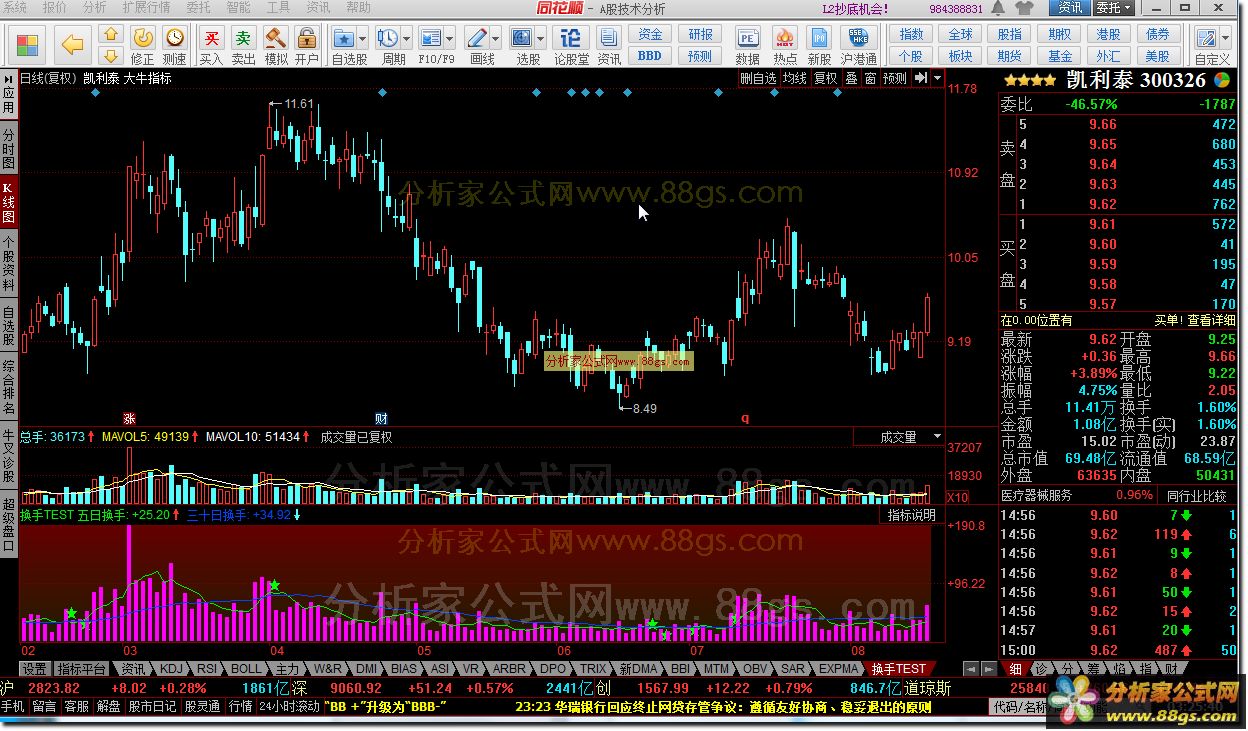
Task: Select the 画线 drawing pencil tool
Action: (x=476, y=38)
